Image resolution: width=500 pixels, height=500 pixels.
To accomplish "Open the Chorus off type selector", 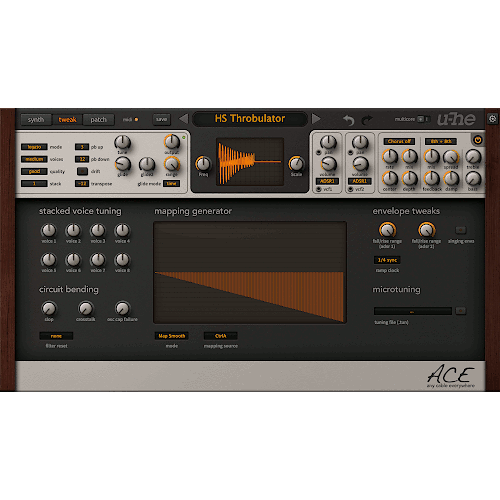I will coord(399,141).
